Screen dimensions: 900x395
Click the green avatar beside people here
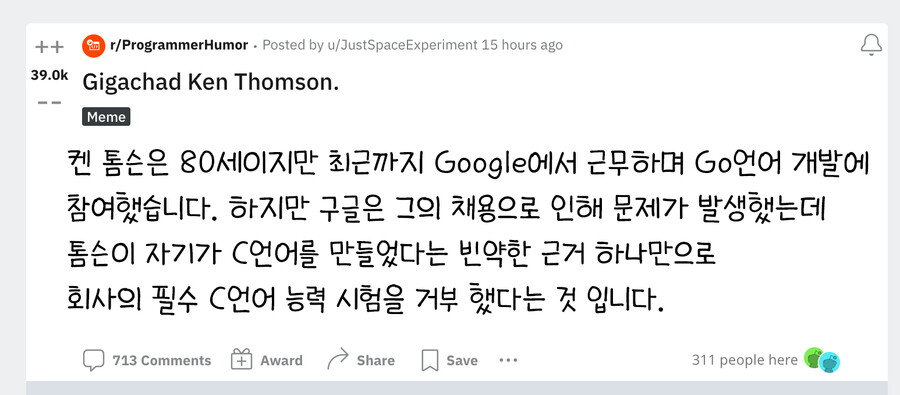(x=813, y=358)
